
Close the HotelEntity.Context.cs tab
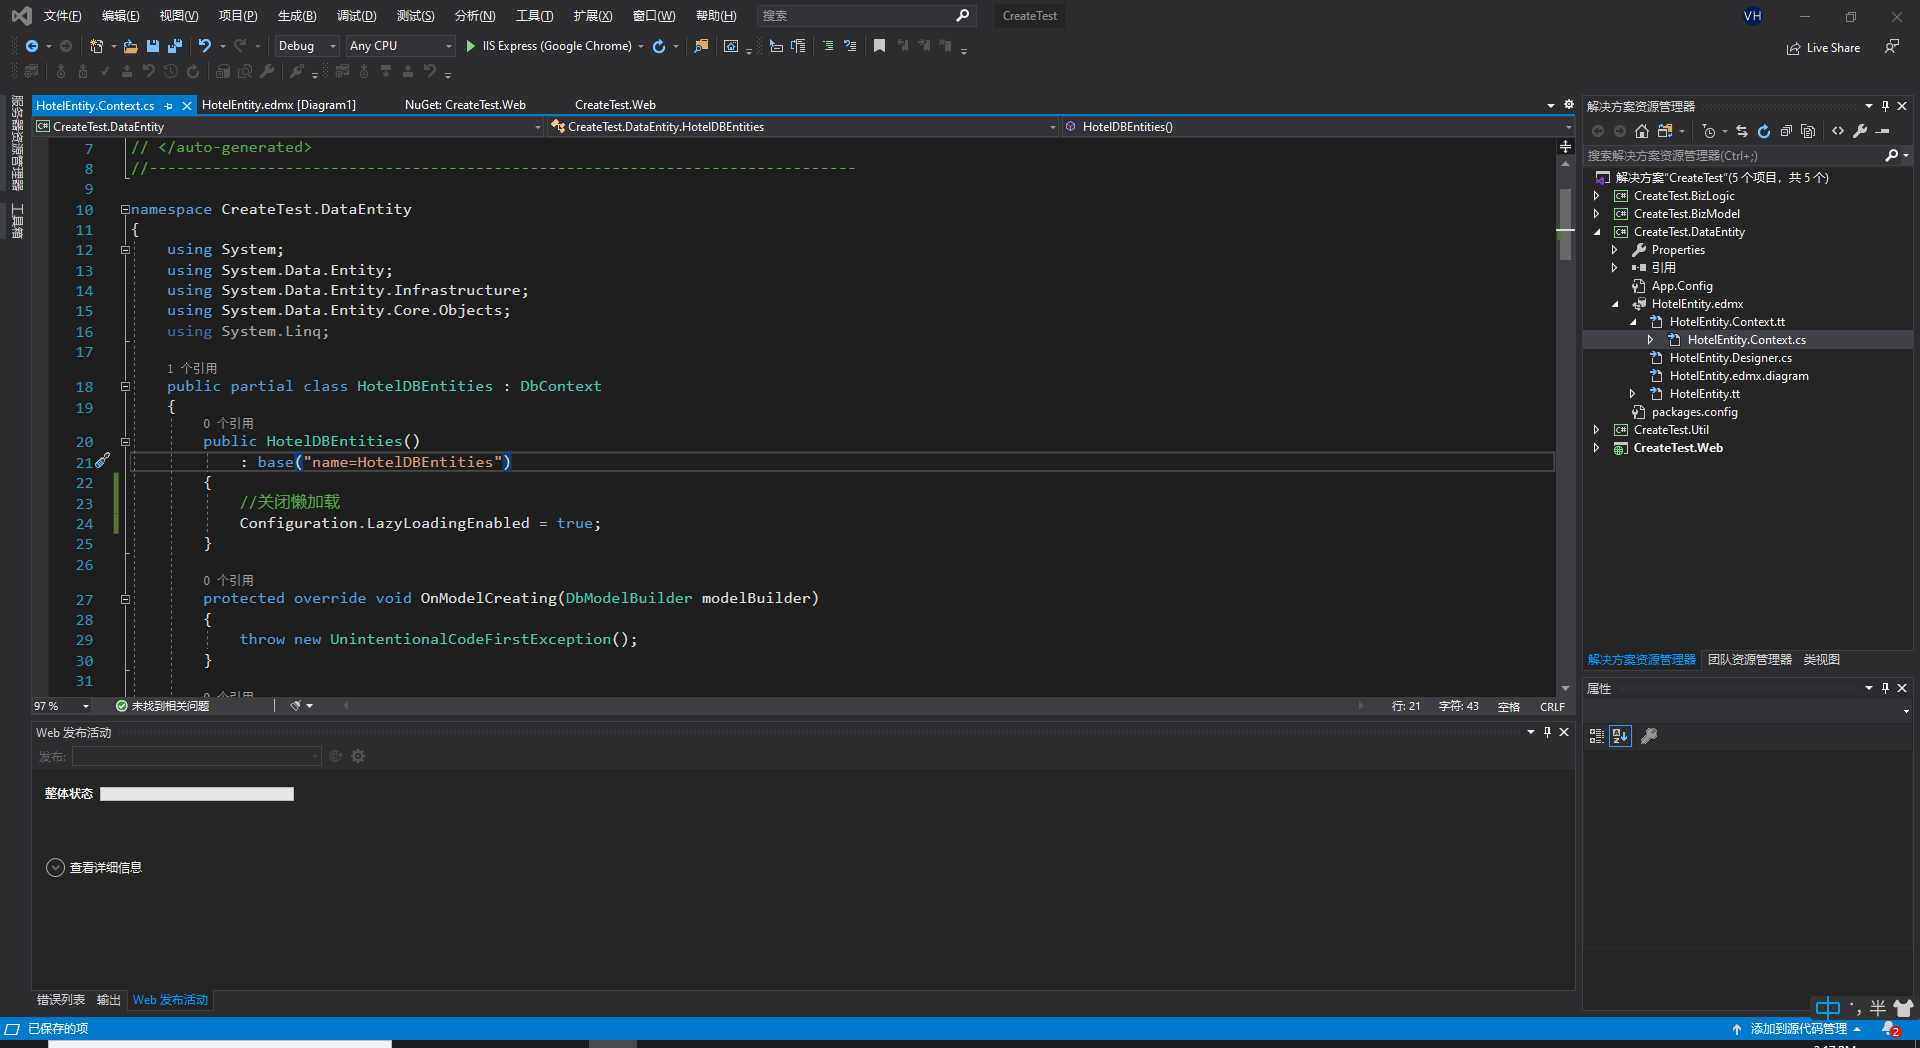186,106
